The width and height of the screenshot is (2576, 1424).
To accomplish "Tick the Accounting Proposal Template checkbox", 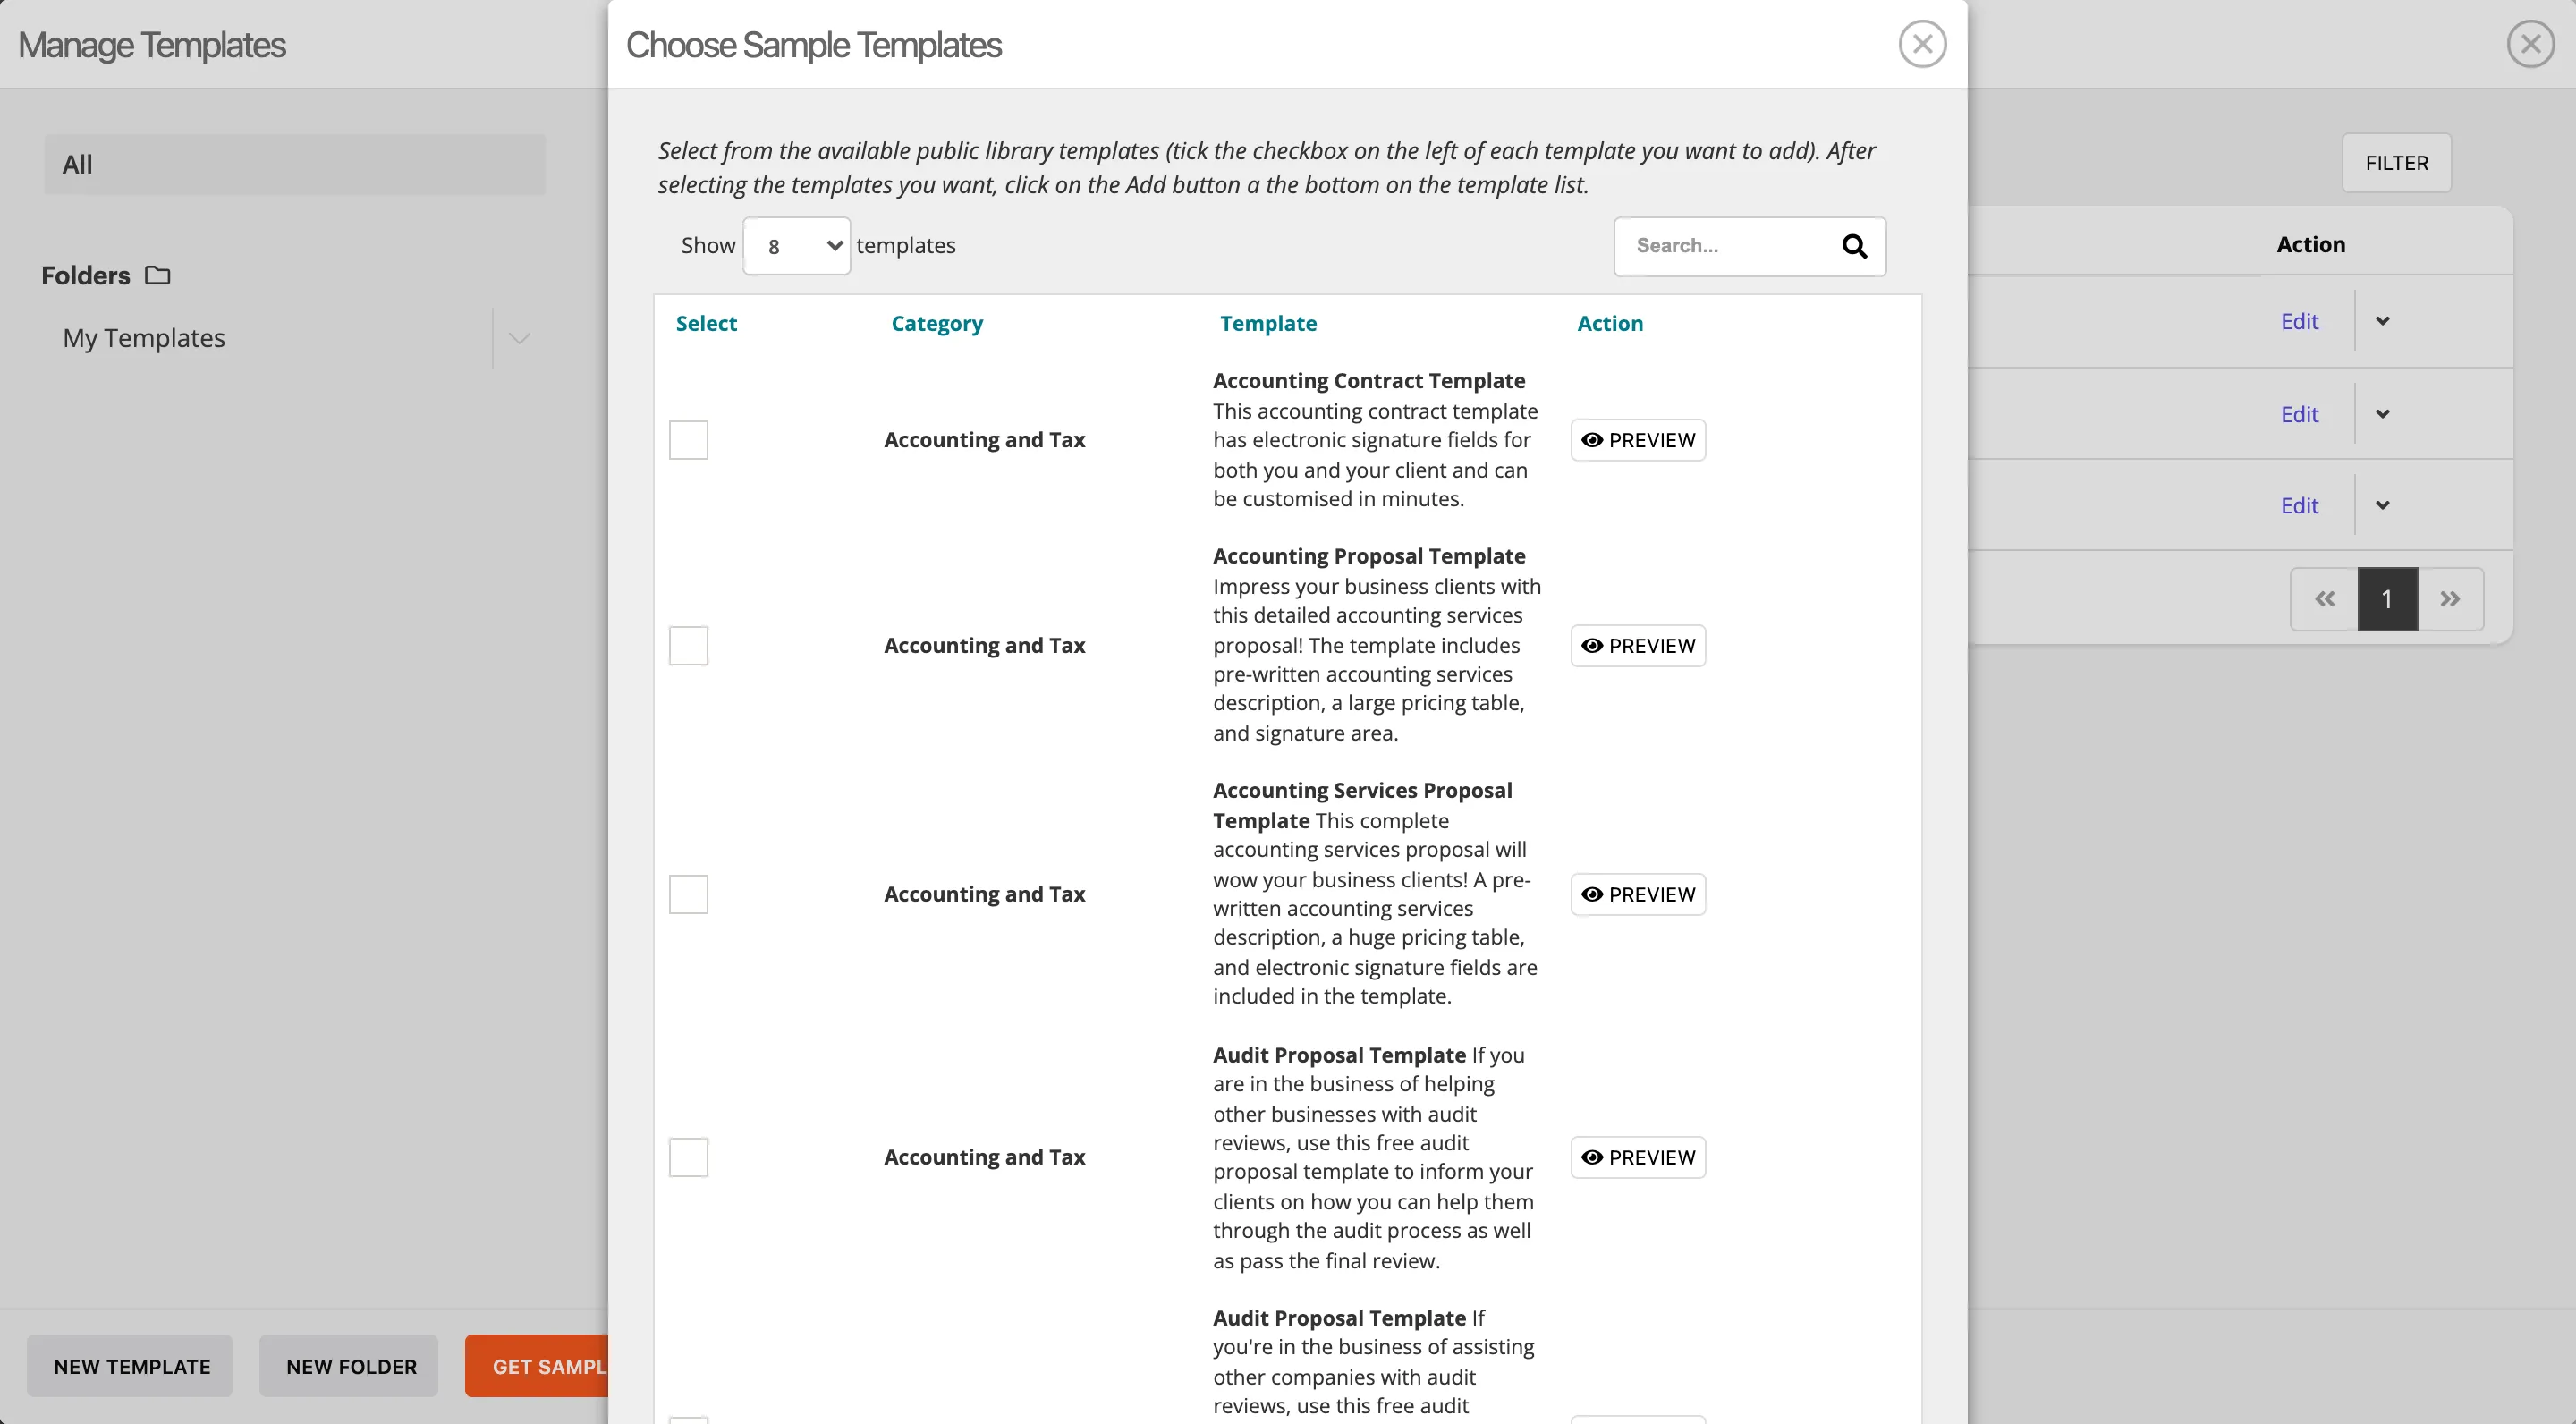I will coord(688,645).
